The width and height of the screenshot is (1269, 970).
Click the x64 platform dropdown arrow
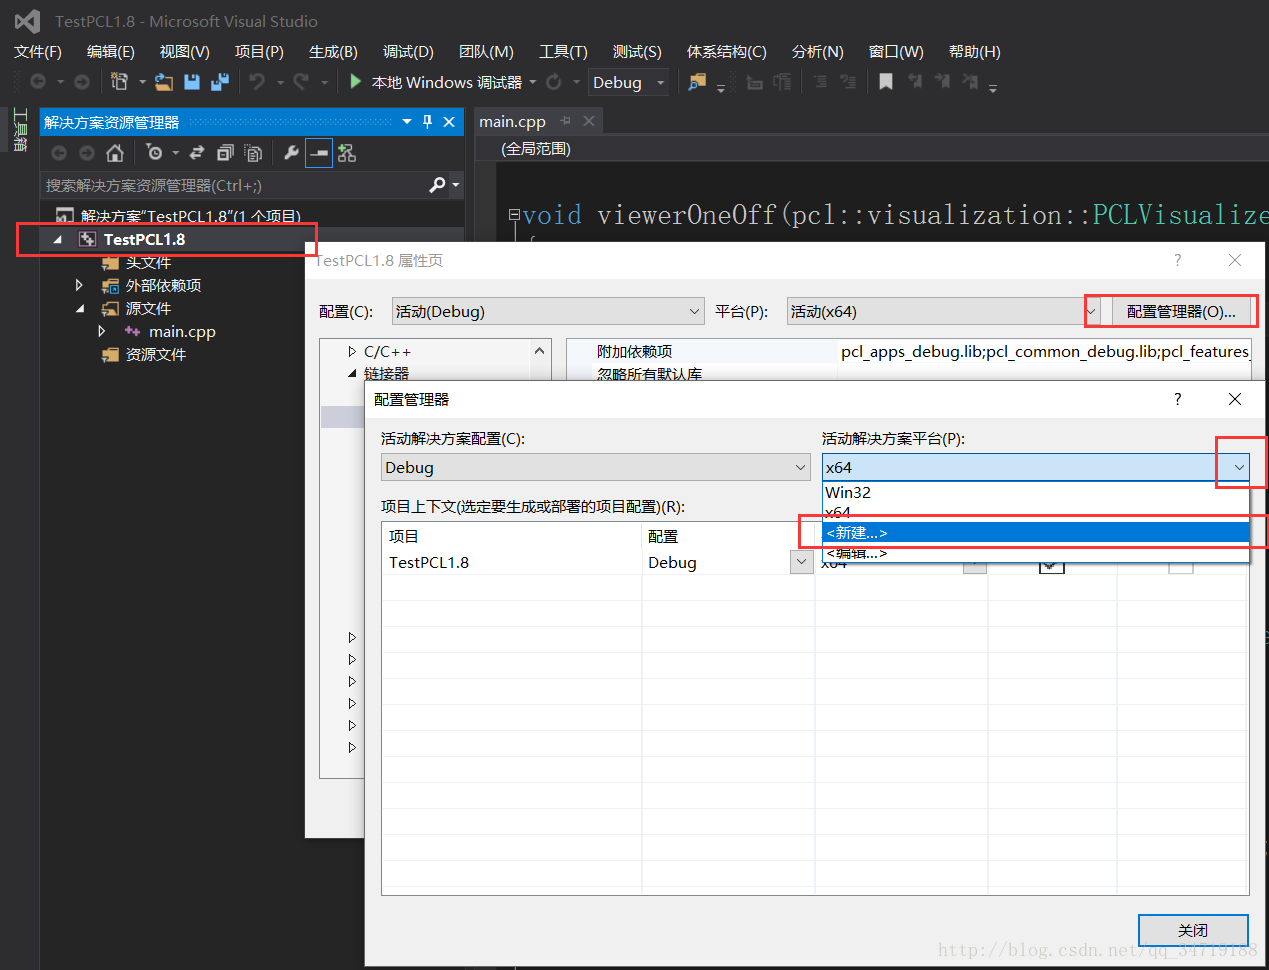tap(1240, 467)
